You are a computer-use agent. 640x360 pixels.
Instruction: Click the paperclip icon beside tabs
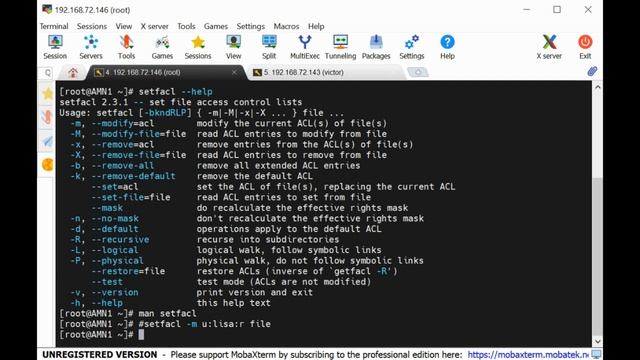592,71
